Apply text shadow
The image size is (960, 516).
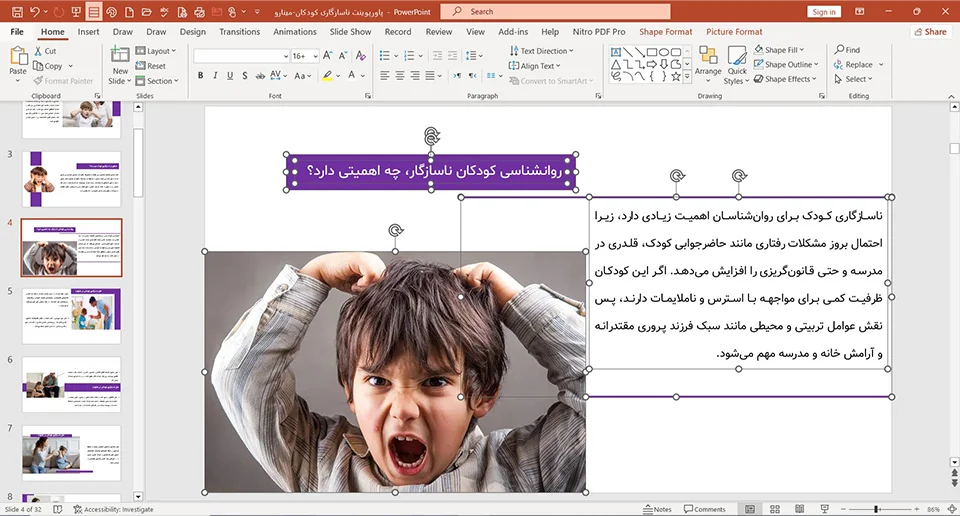(244, 75)
